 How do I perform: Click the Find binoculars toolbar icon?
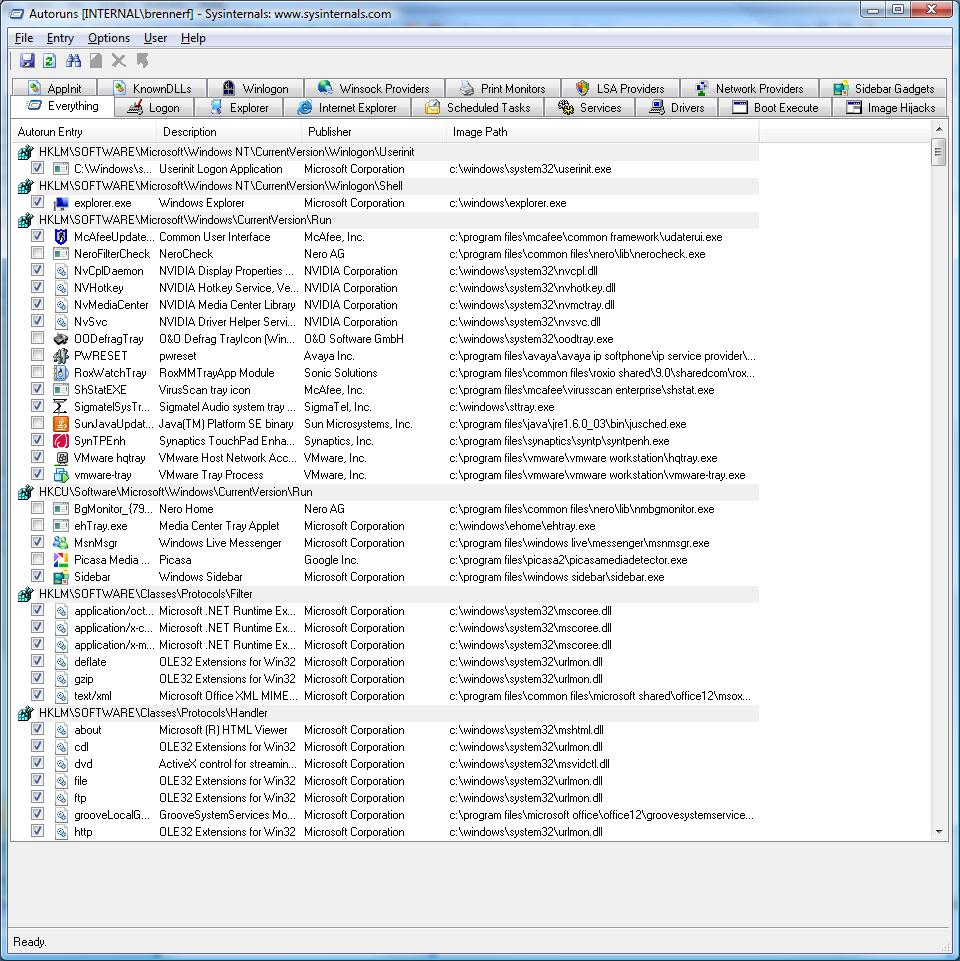point(74,61)
